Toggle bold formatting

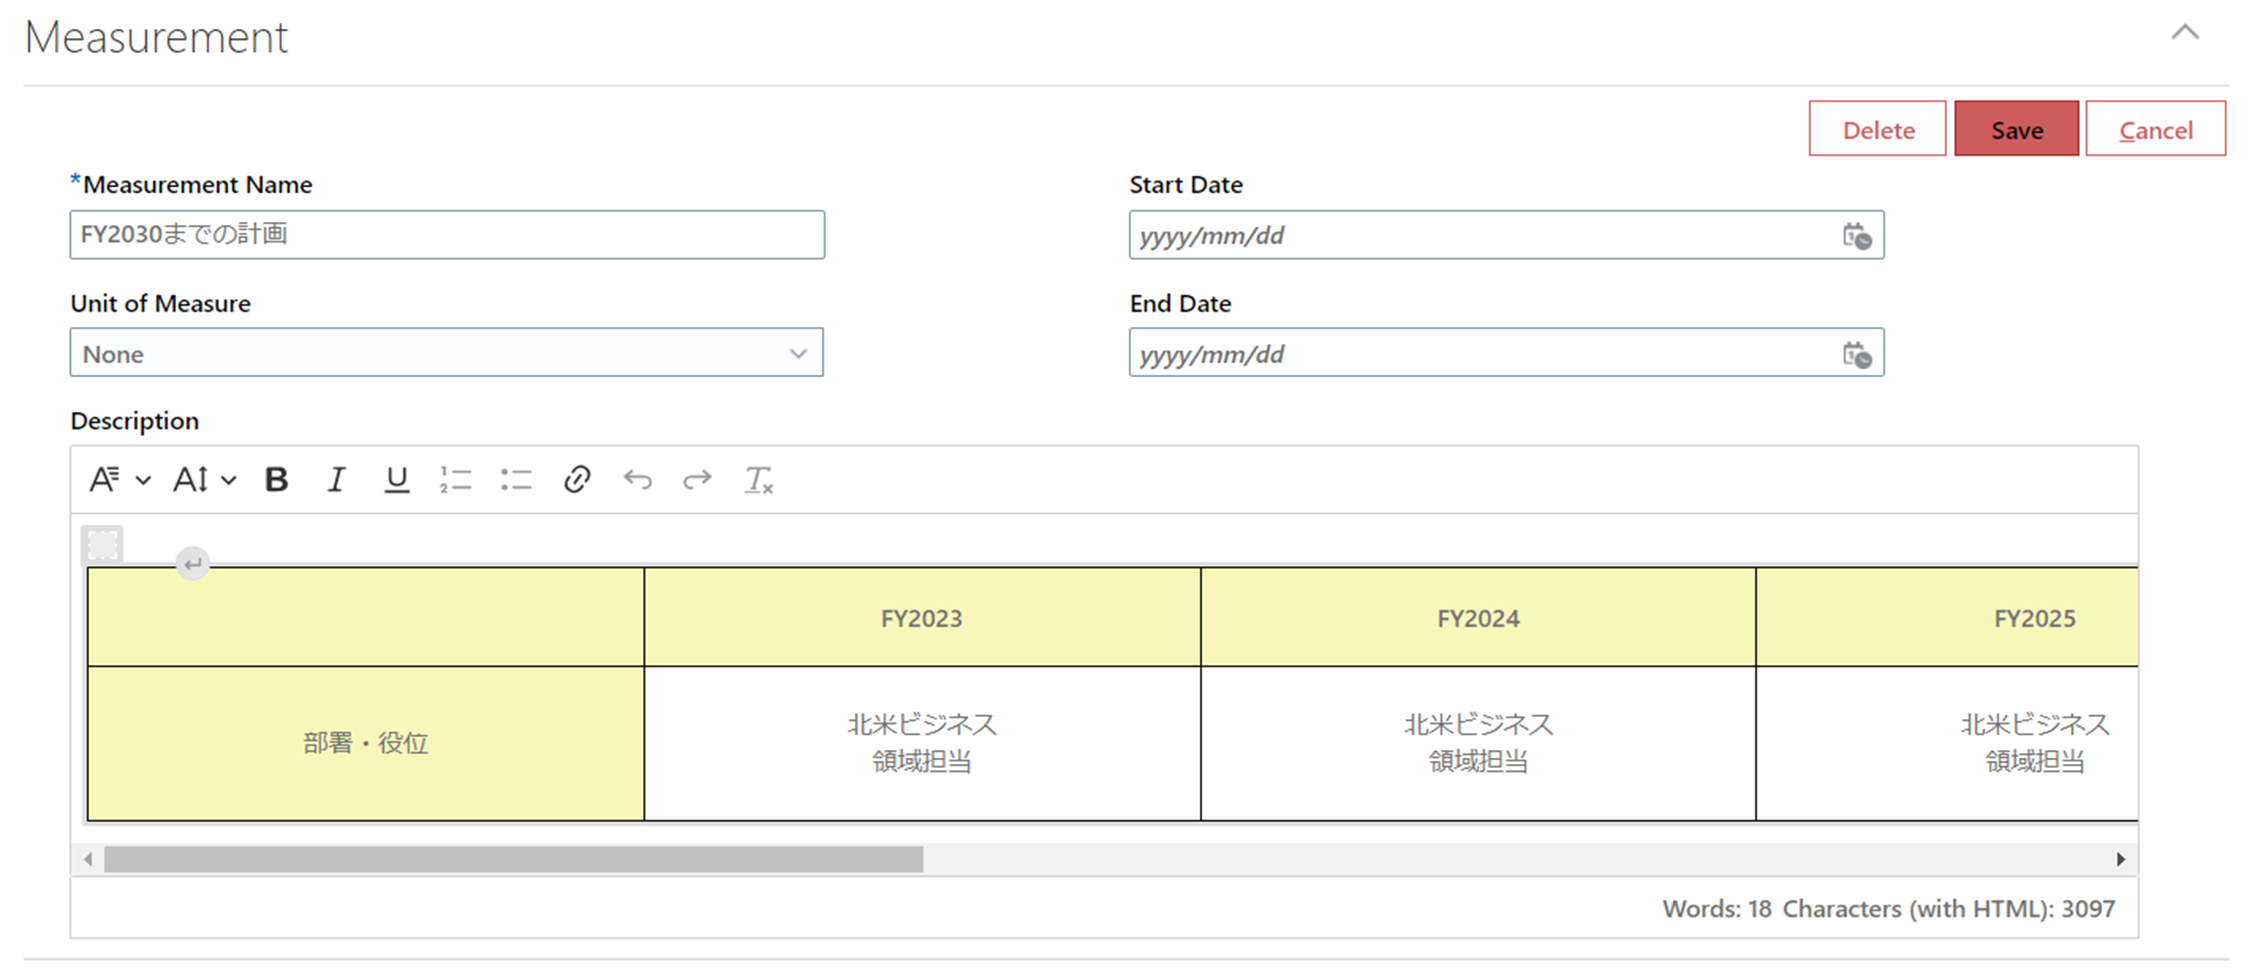click(276, 479)
